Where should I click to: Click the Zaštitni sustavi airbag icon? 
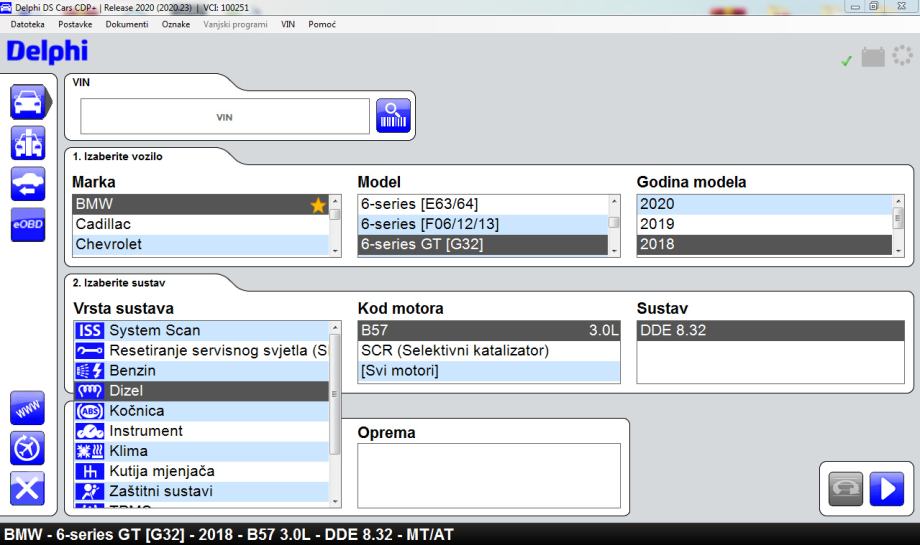click(x=90, y=491)
